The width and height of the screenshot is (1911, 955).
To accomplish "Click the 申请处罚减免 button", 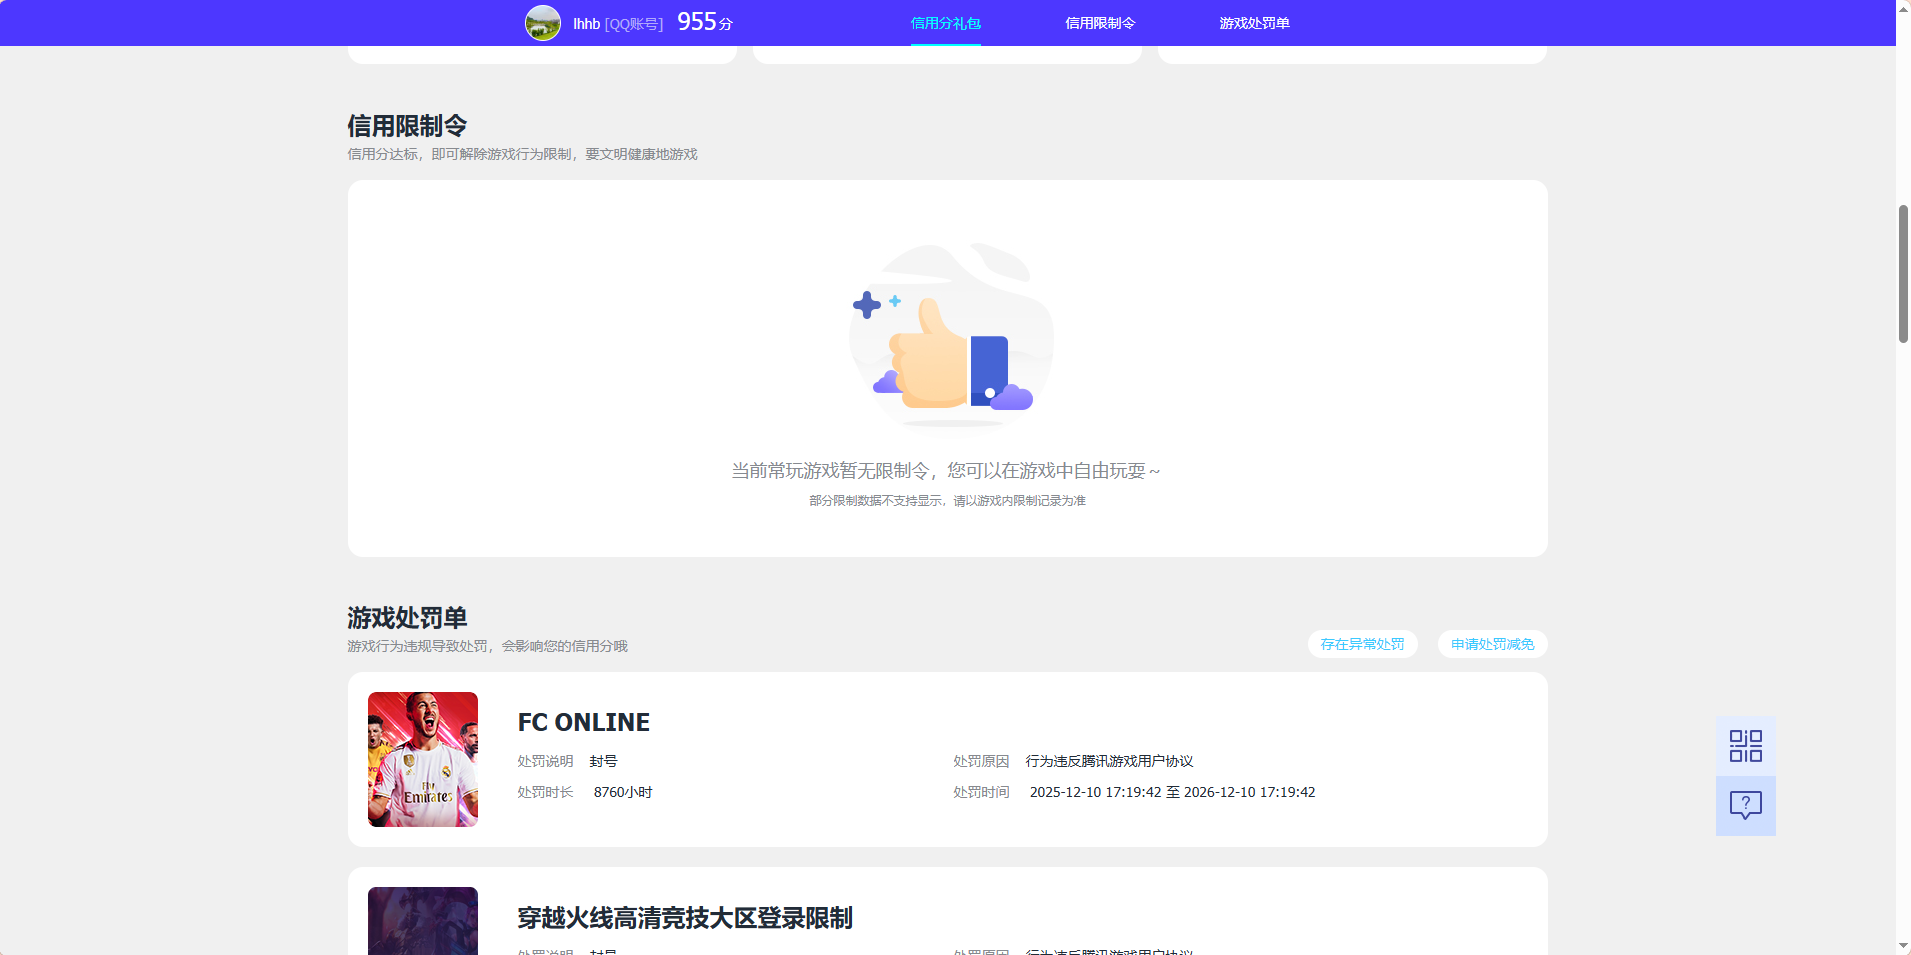I will click(x=1492, y=644).
